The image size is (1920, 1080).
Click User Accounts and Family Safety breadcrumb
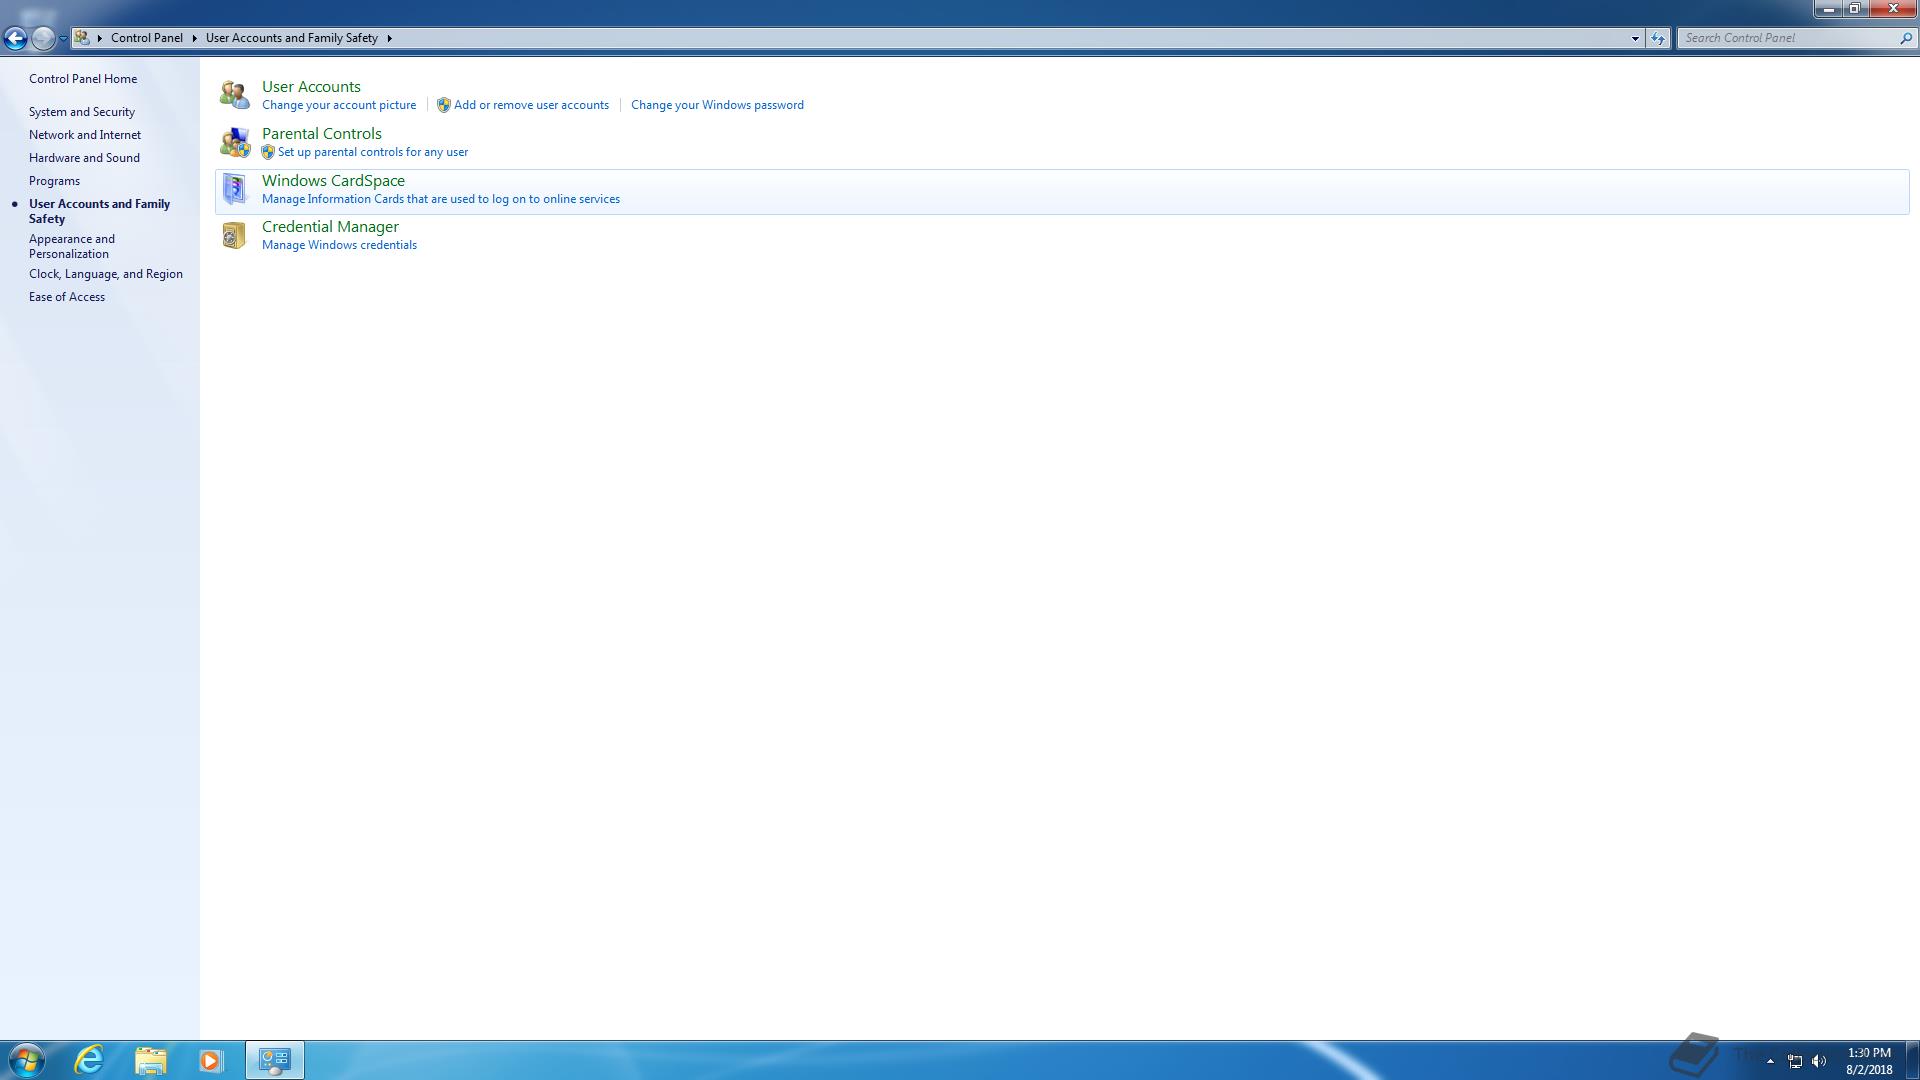tap(292, 38)
